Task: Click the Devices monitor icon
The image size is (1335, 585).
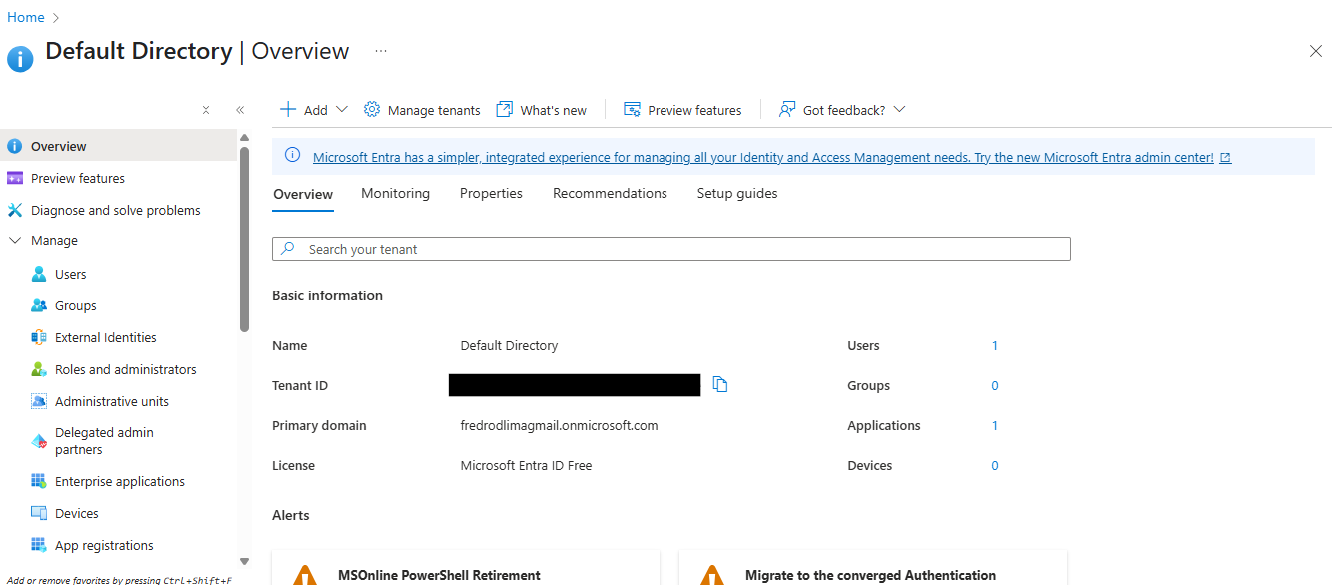Action: (39, 513)
